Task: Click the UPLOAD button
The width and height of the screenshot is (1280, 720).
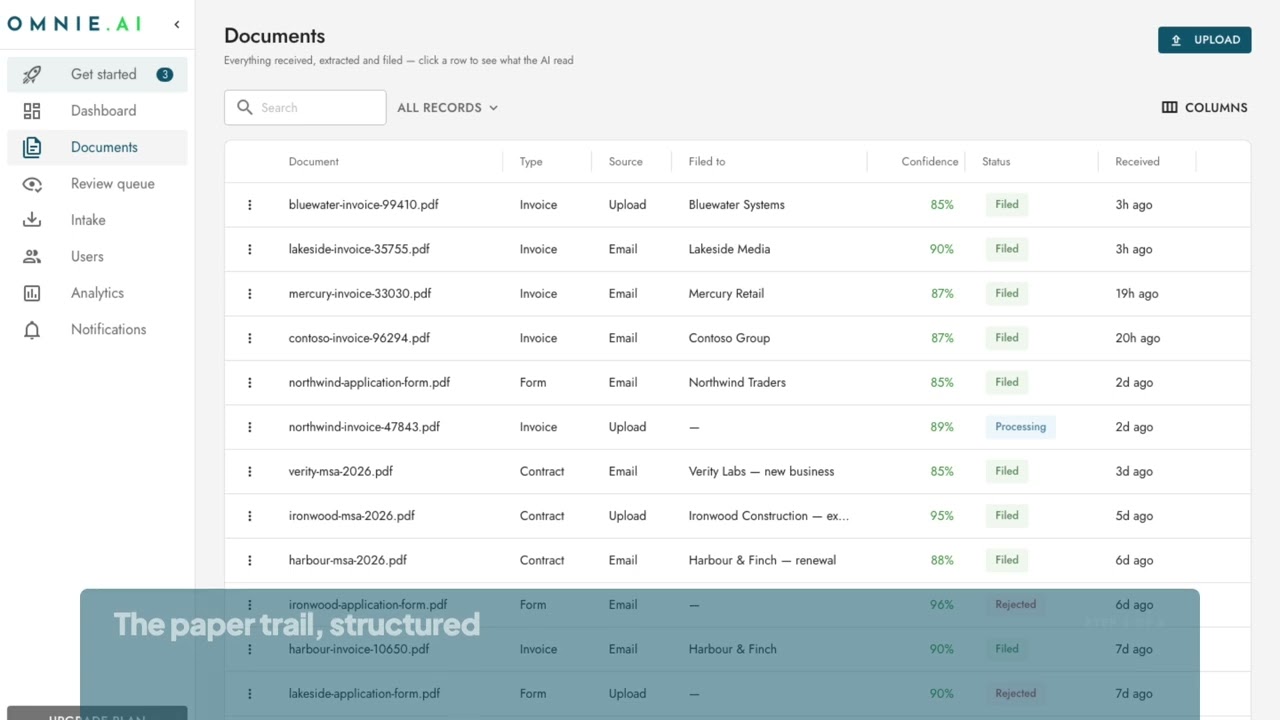Action: click(x=1204, y=40)
